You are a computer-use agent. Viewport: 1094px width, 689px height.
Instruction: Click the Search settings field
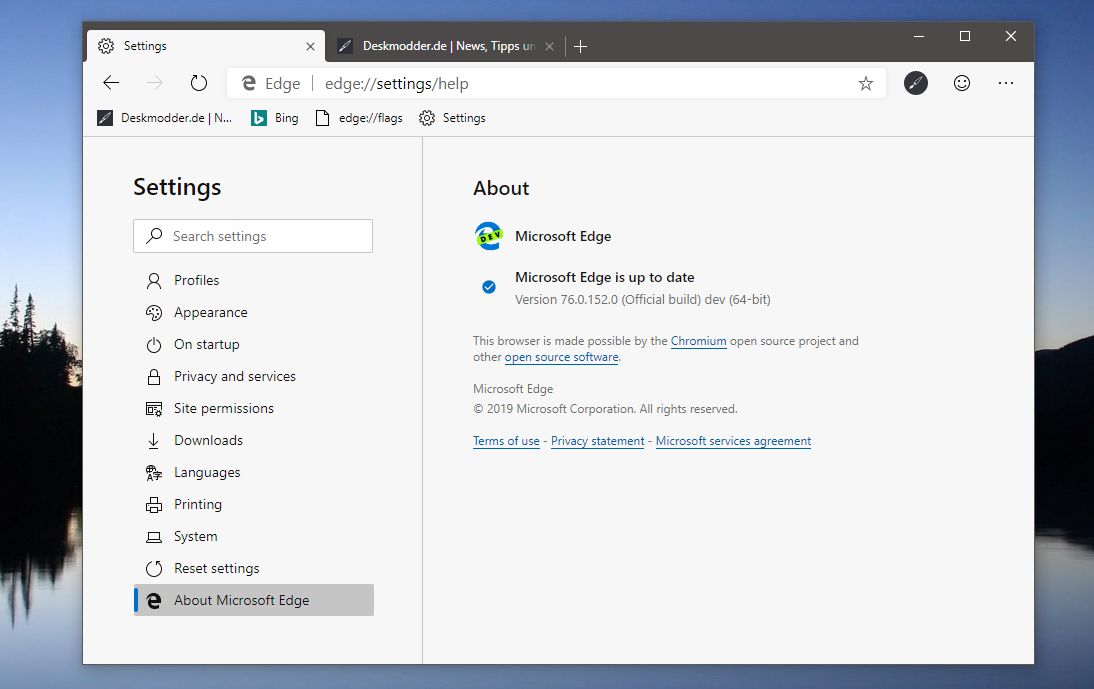253,236
